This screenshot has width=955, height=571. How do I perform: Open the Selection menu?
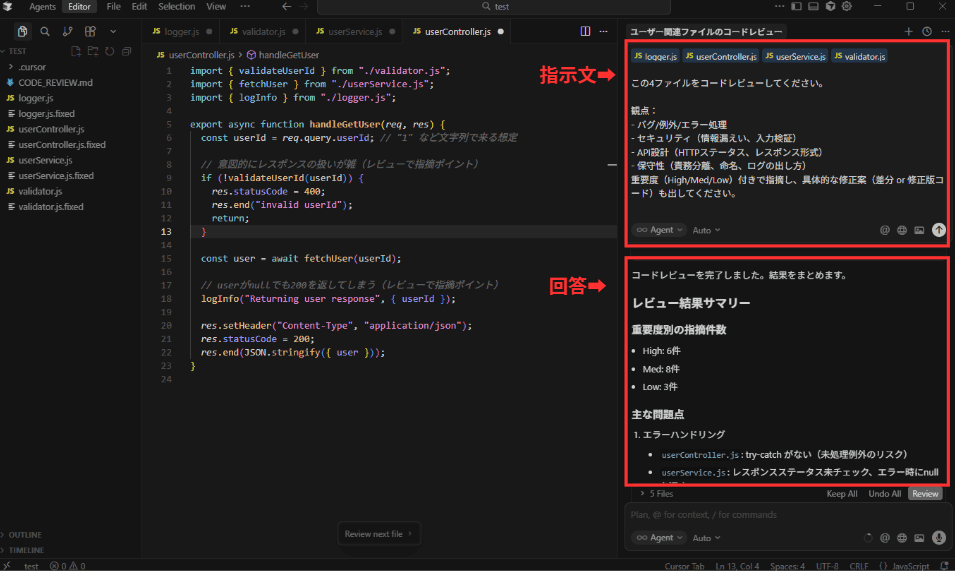(x=177, y=7)
